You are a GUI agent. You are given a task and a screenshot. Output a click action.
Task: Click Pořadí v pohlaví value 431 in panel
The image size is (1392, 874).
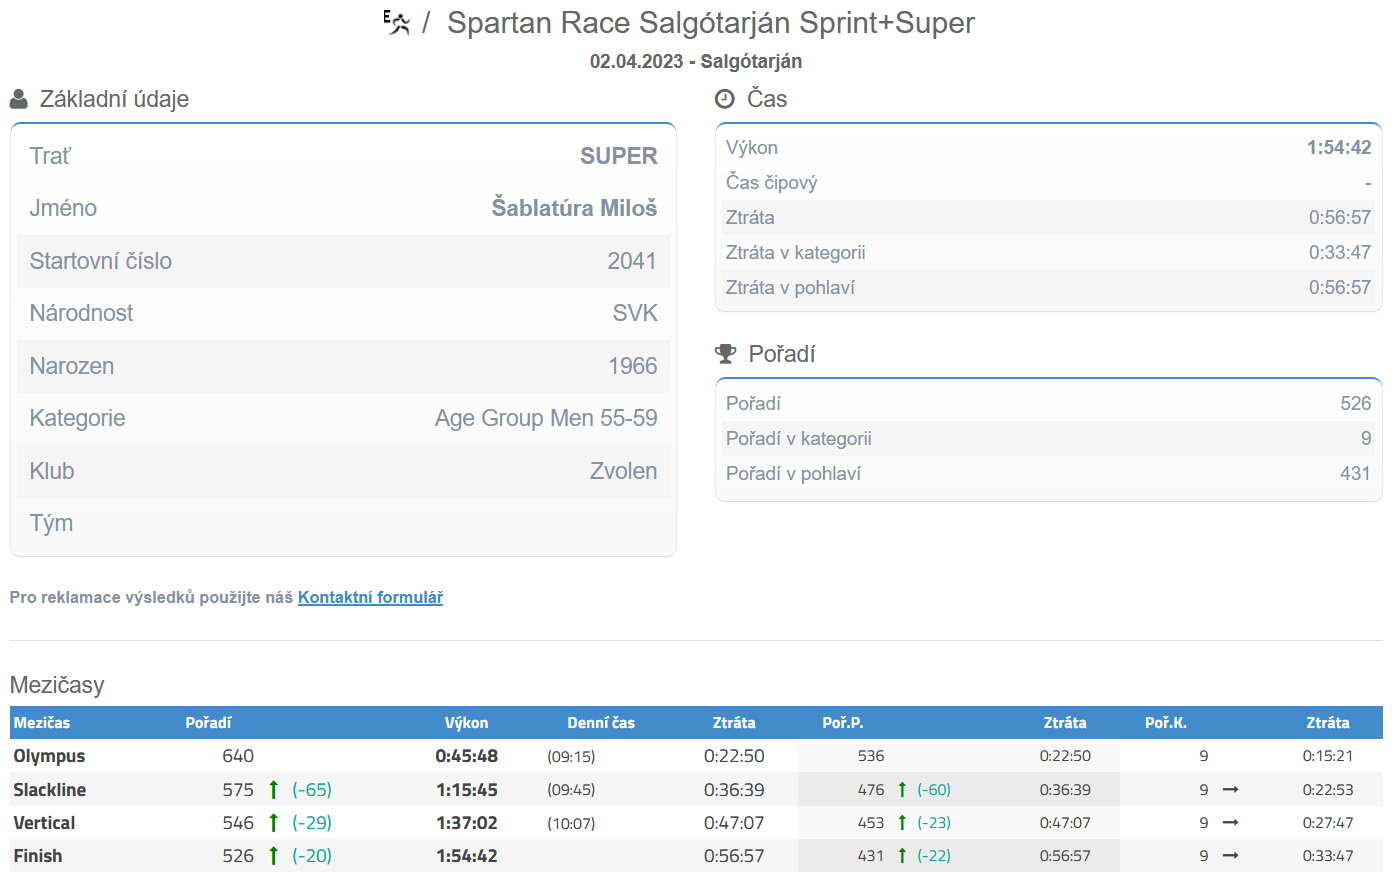[x=1356, y=473]
